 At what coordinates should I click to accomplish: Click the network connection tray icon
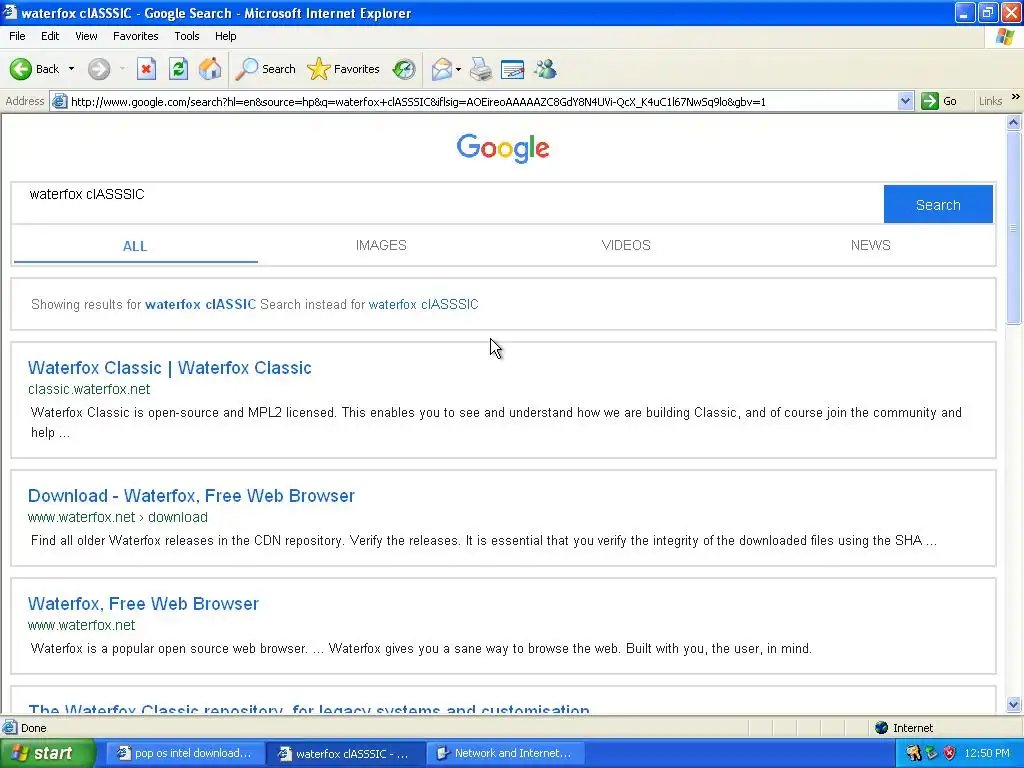(931, 753)
